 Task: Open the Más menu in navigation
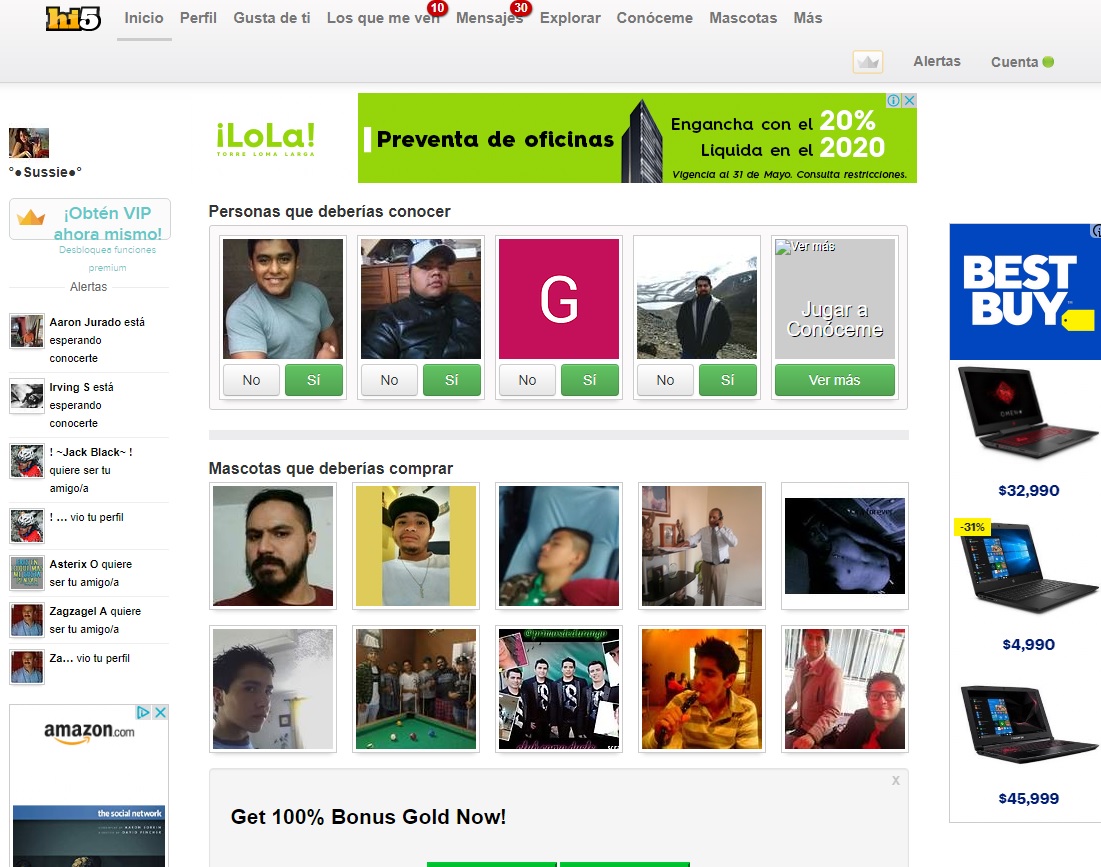(807, 18)
